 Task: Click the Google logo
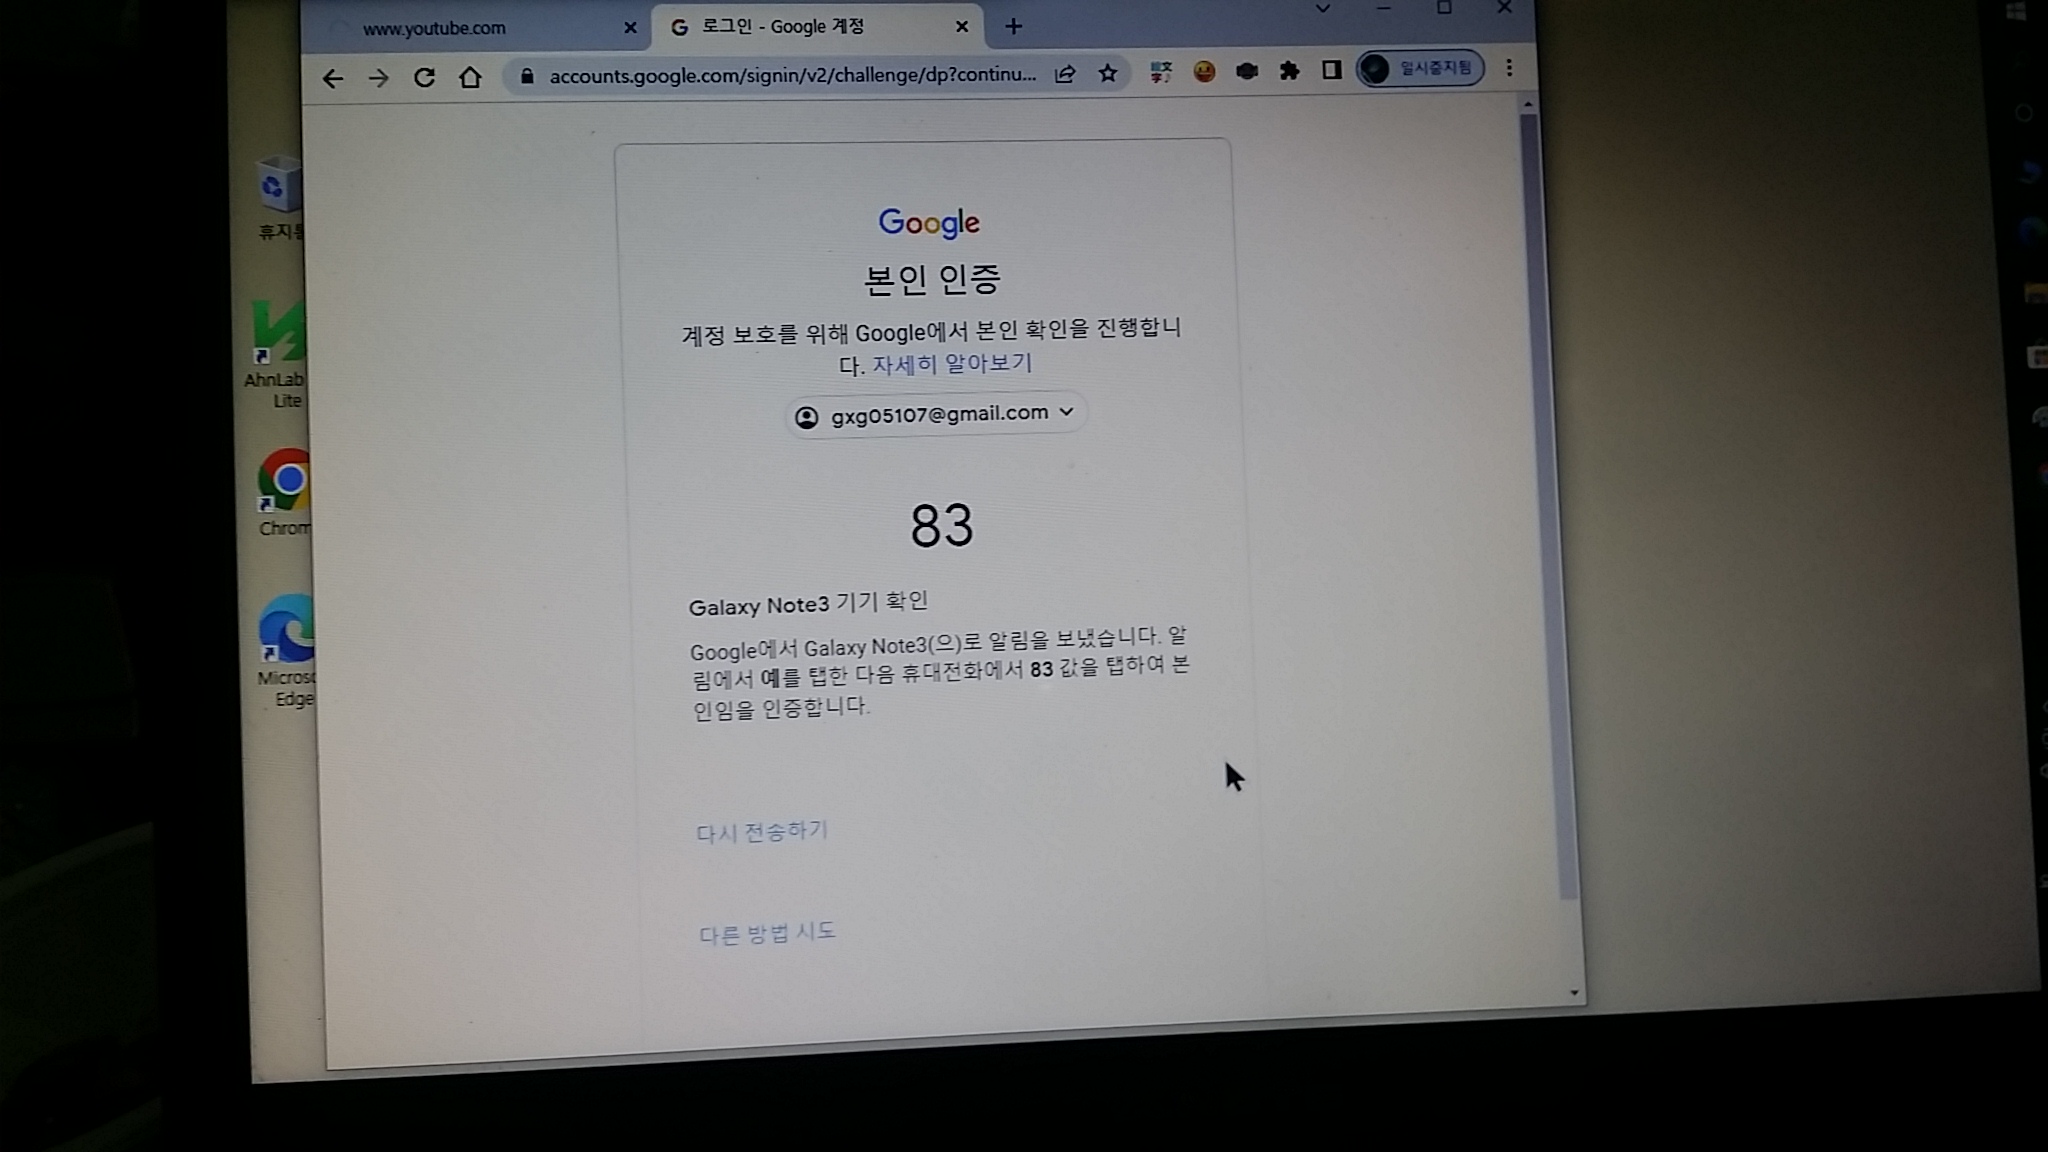point(929,223)
